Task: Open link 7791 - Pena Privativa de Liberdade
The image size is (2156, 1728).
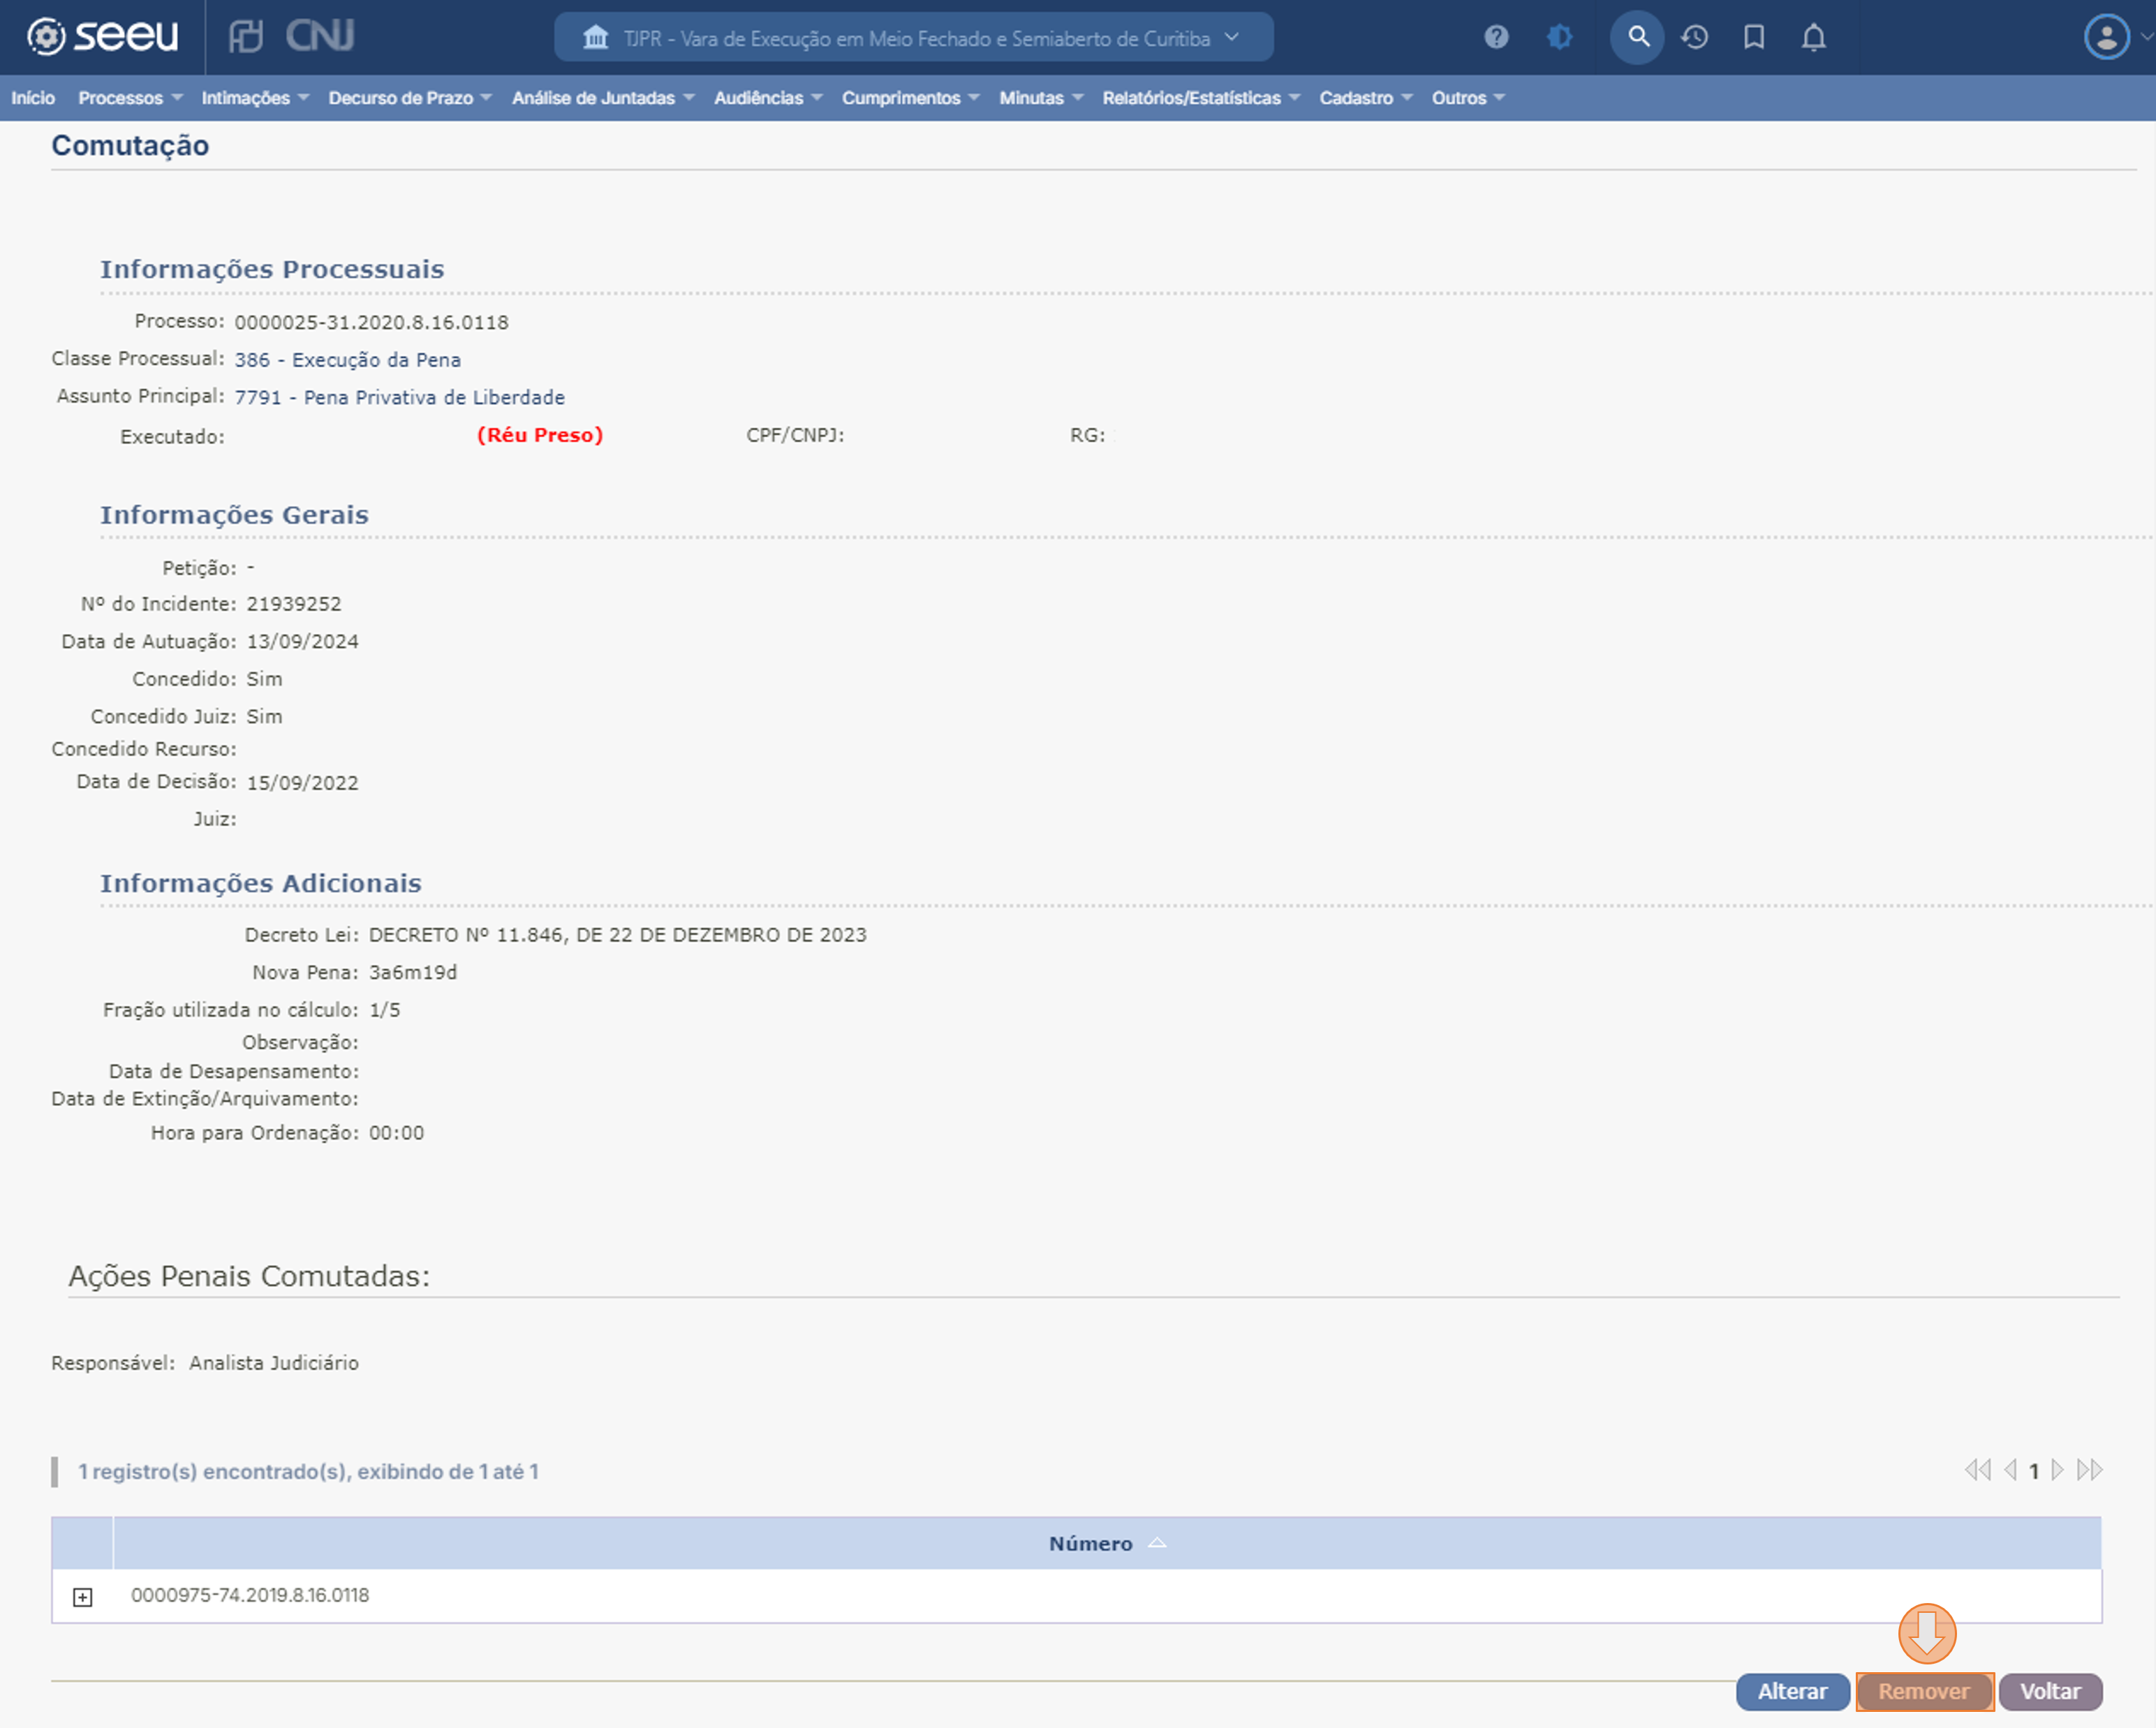Action: (x=399, y=397)
